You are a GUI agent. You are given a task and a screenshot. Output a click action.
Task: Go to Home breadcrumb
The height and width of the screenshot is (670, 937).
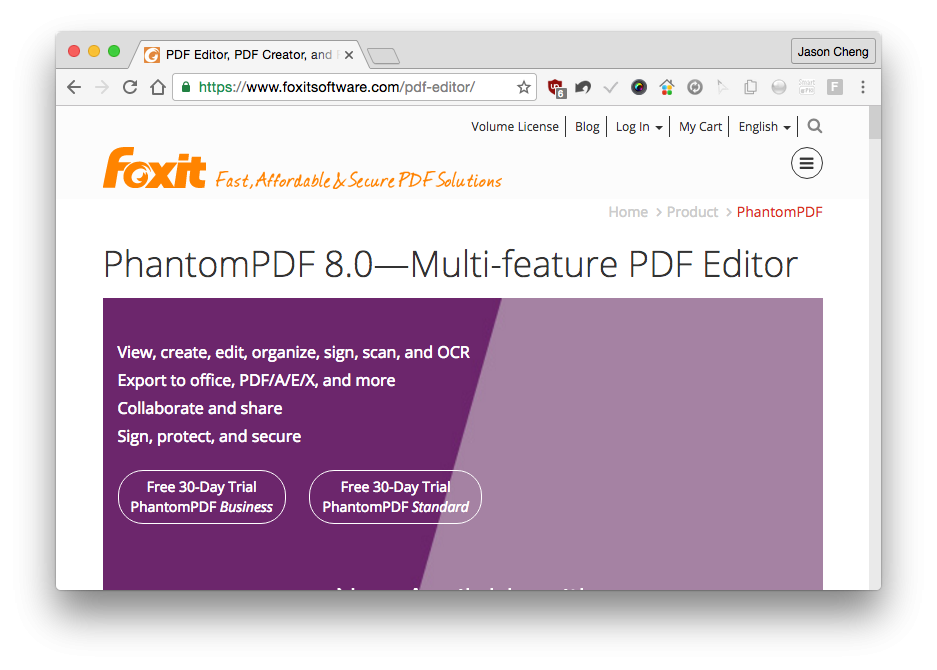pos(628,212)
